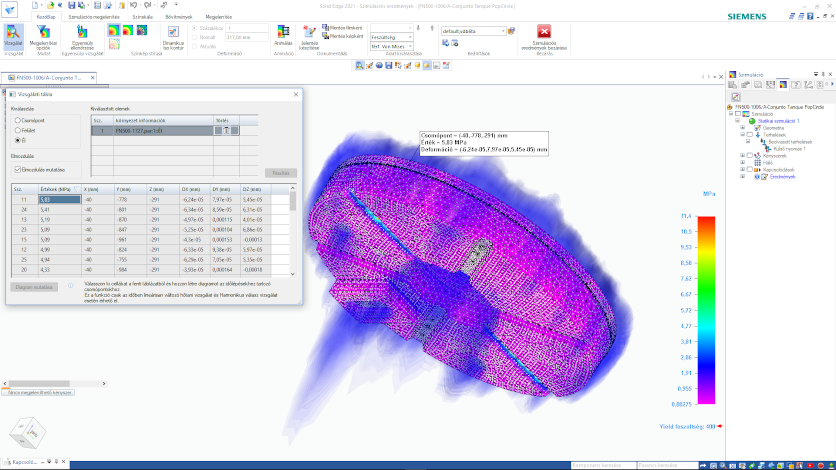Choose the element-based contour style icon
Viewport: 836px width, 470px height.
tap(142, 30)
